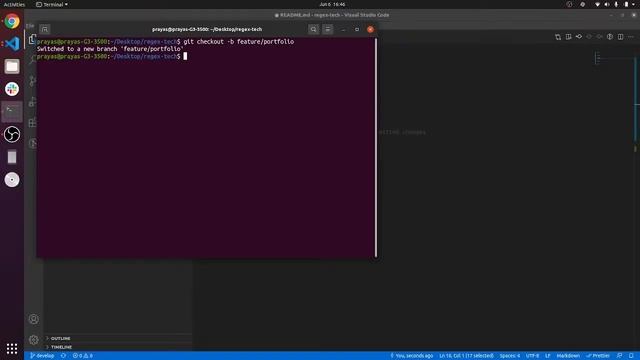This screenshot has height=360, width=640.
Task: Click Prettier in status bar
Action: 598,356
